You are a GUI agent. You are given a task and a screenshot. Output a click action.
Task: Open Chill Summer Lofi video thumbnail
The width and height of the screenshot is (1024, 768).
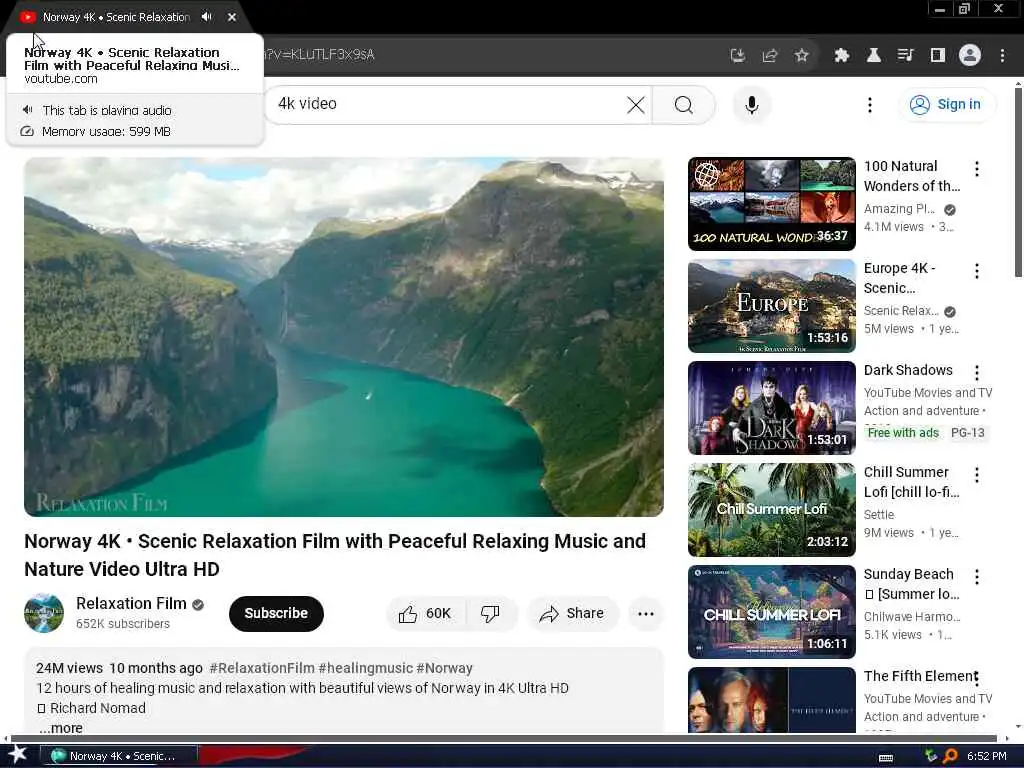771,509
